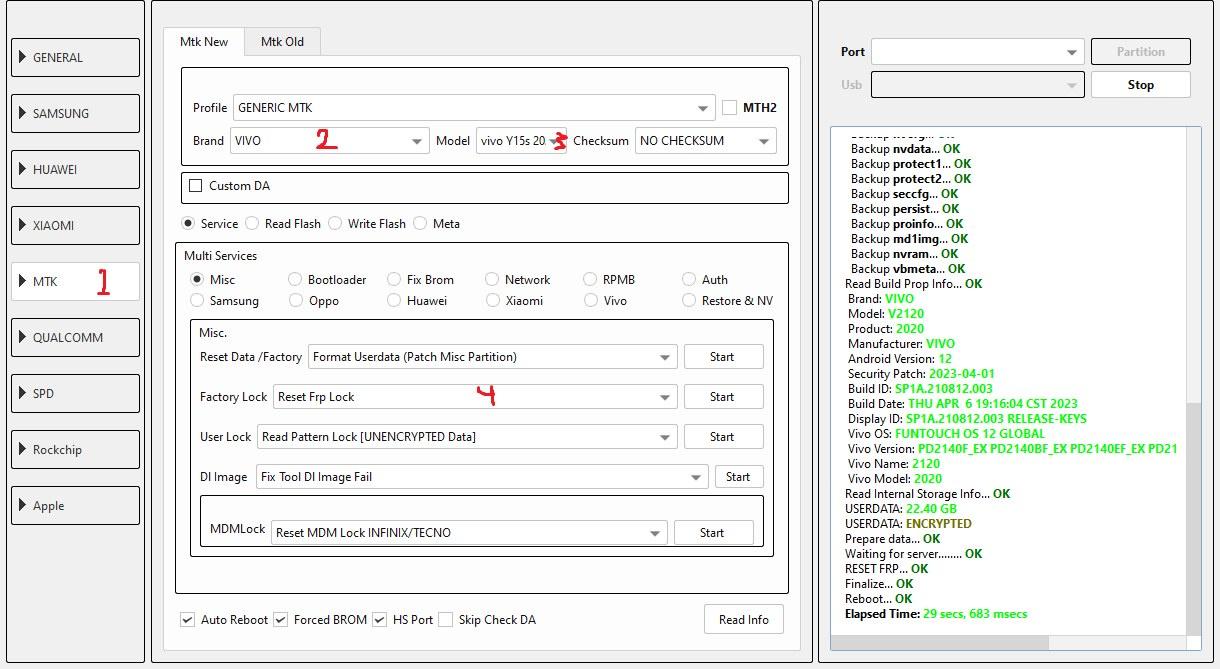Expand the HUAWEI sidebar section

point(76,169)
